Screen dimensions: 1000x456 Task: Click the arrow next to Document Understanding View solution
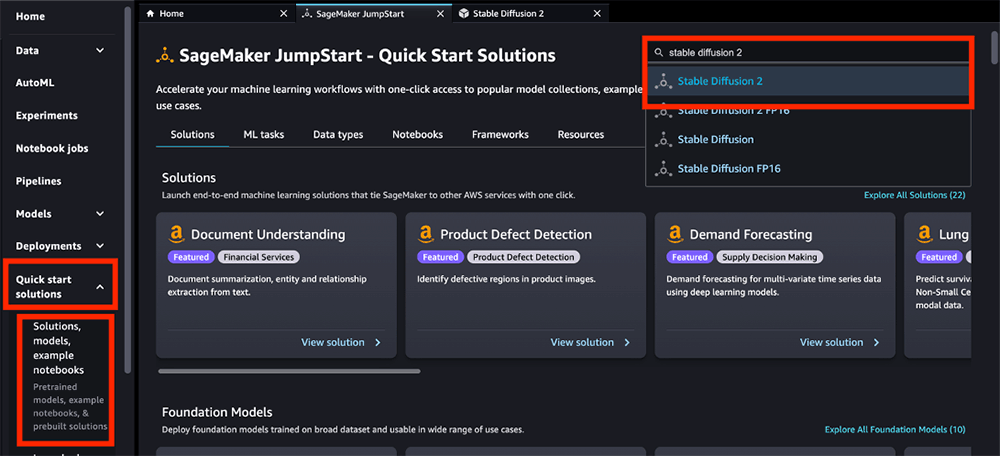378,342
